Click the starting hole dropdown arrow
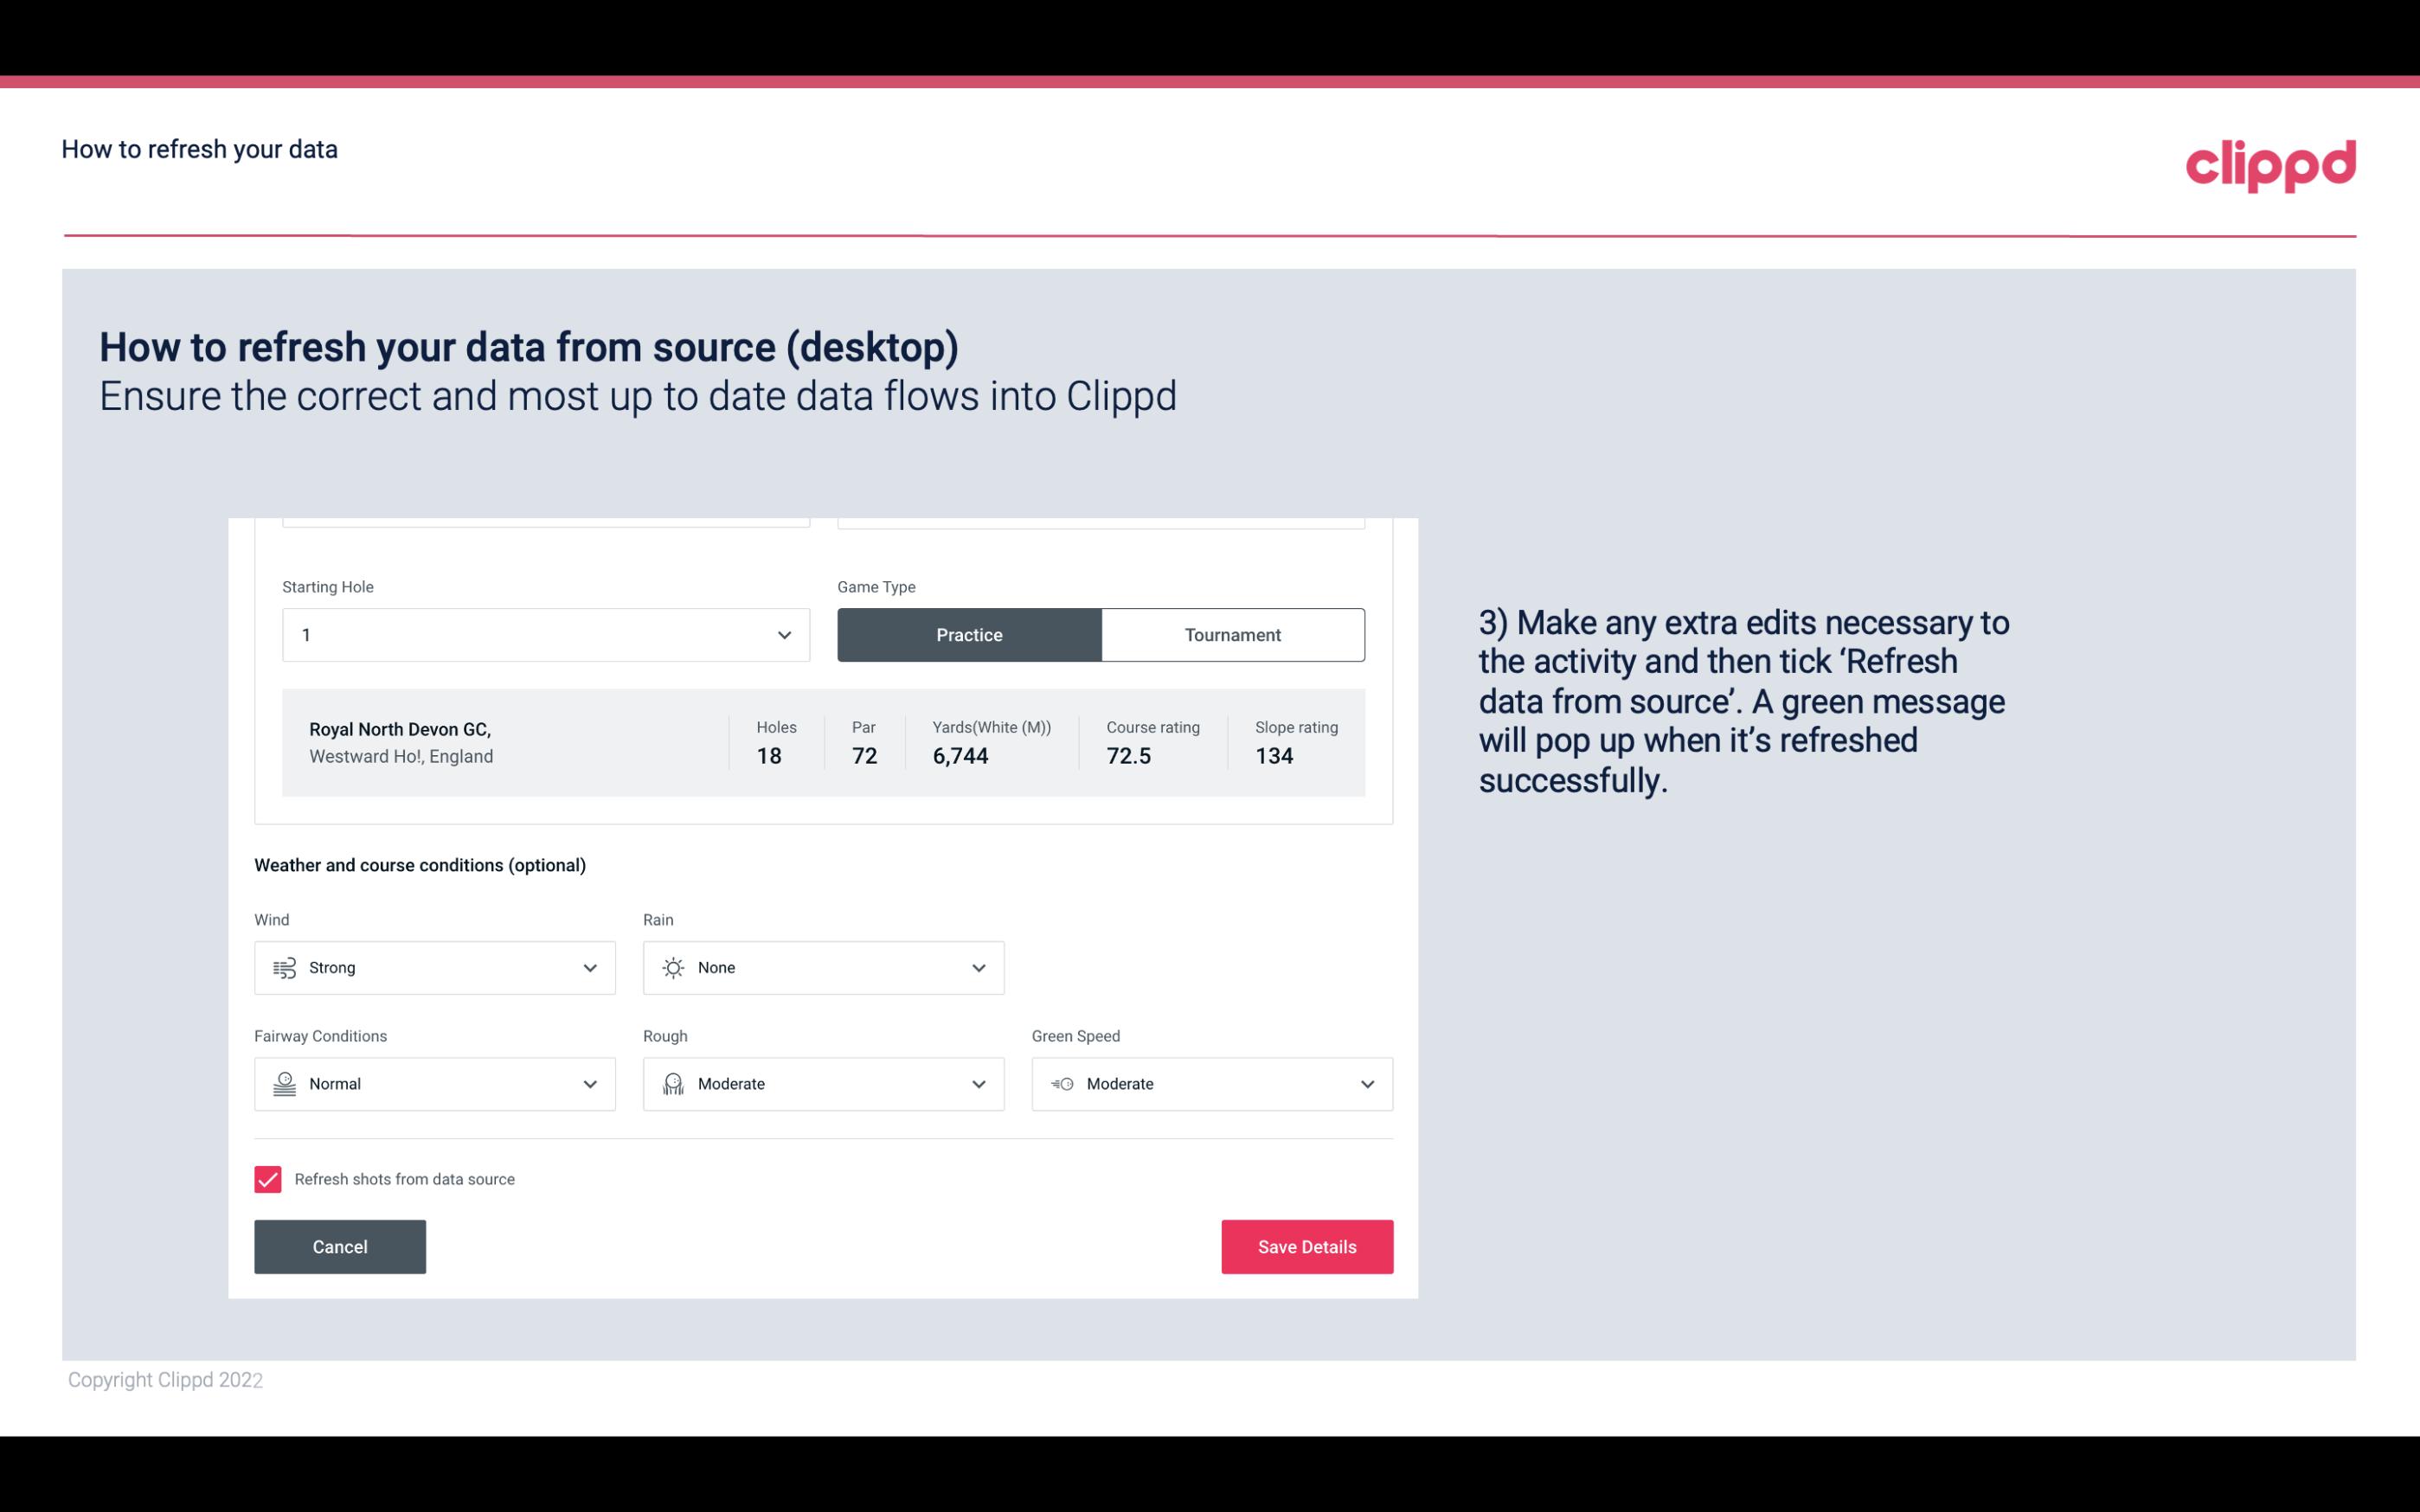Image resolution: width=2420 pixels, height=1512 pixels. tap(782, 634)
